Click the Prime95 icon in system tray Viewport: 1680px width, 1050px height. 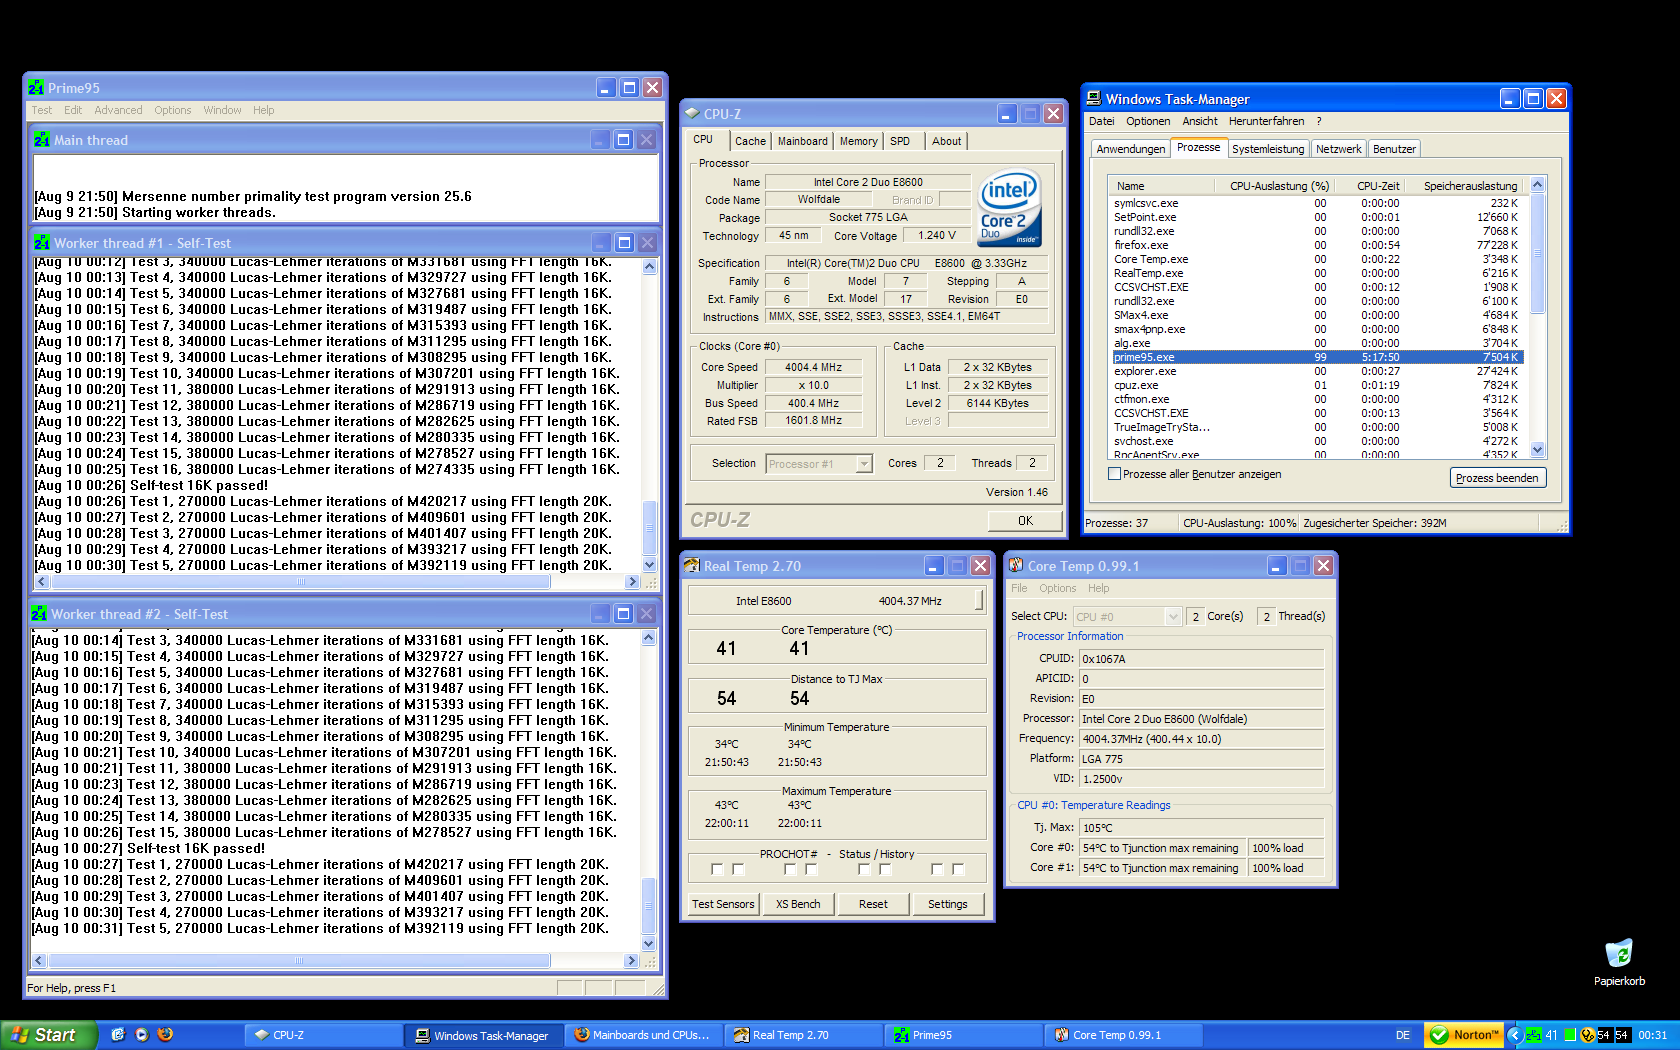[1533, 1035]
